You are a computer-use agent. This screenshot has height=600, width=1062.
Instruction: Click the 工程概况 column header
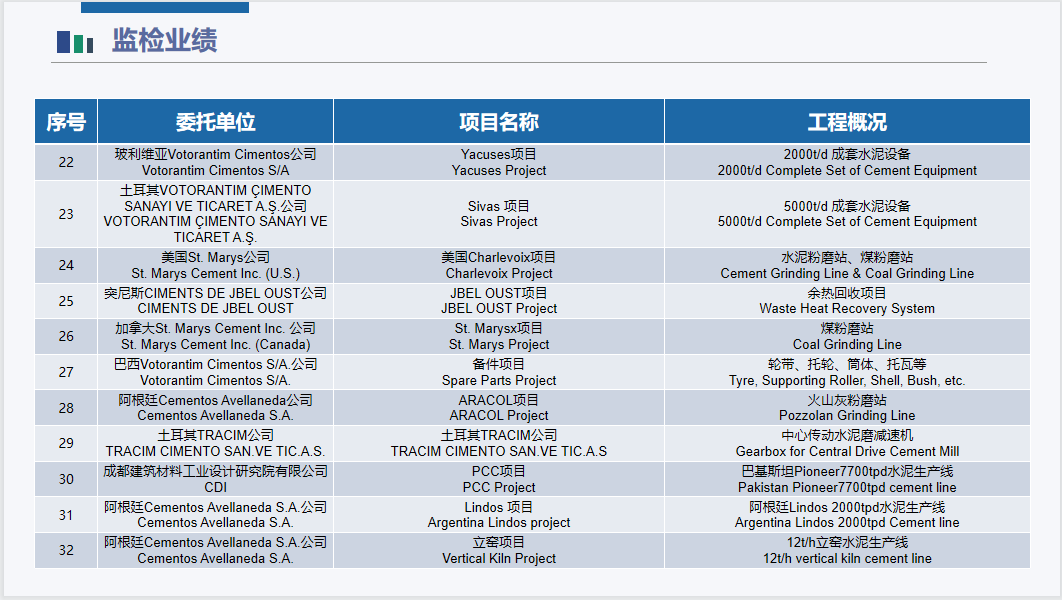[847, 122]
